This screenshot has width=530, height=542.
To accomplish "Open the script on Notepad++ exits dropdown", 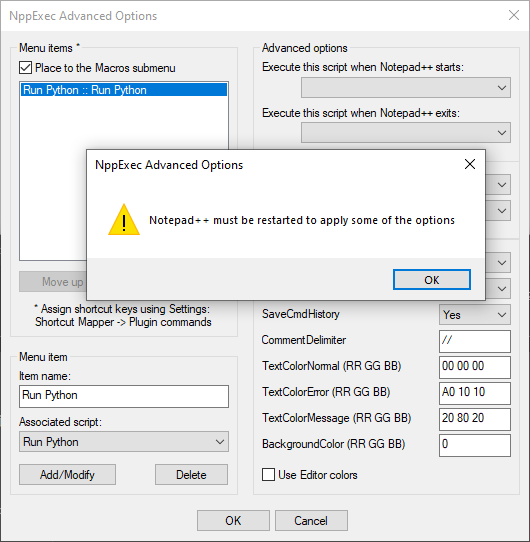I will coord(406,132).
